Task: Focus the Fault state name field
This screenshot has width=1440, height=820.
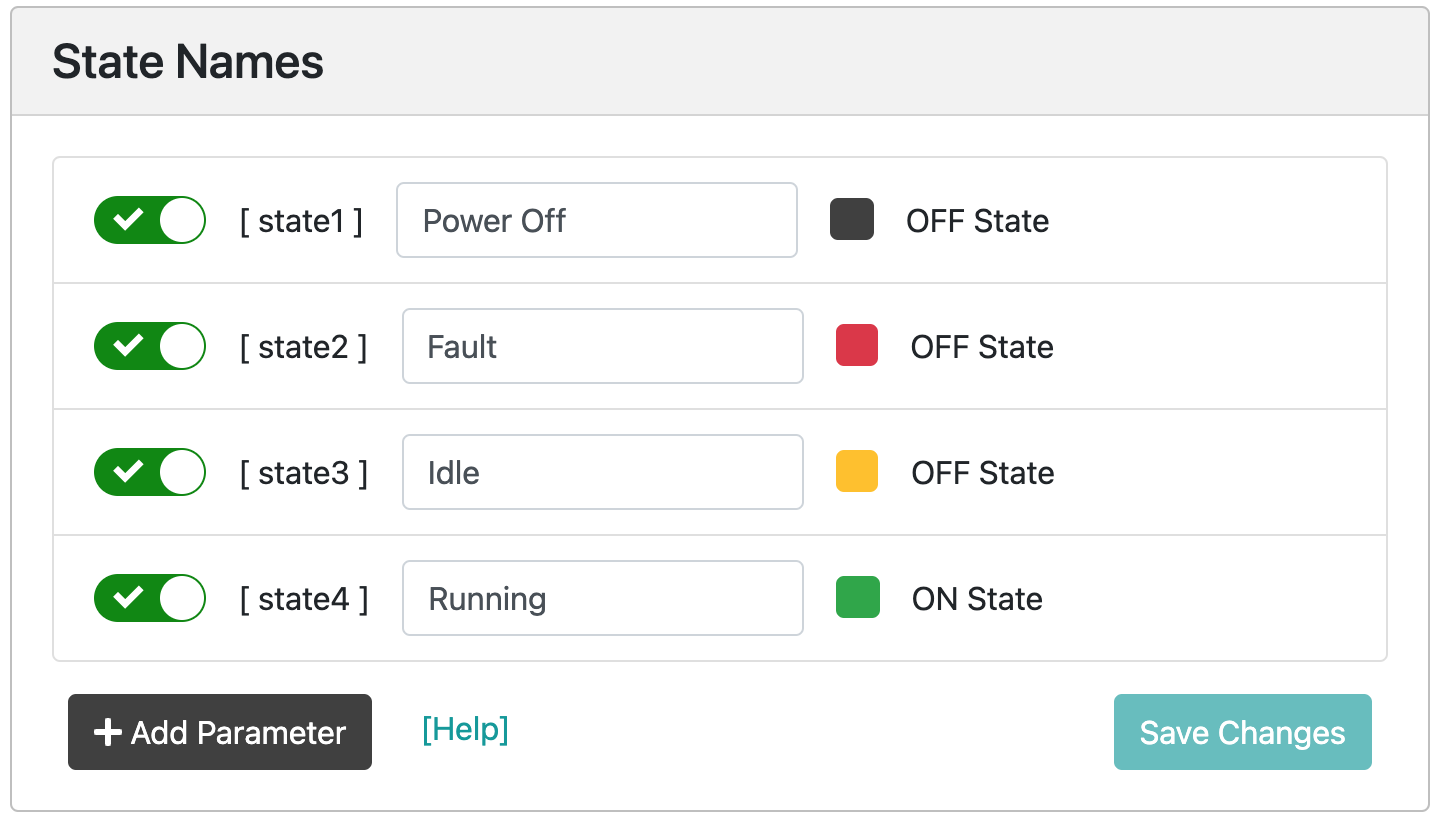Action: tap(603, 346)
